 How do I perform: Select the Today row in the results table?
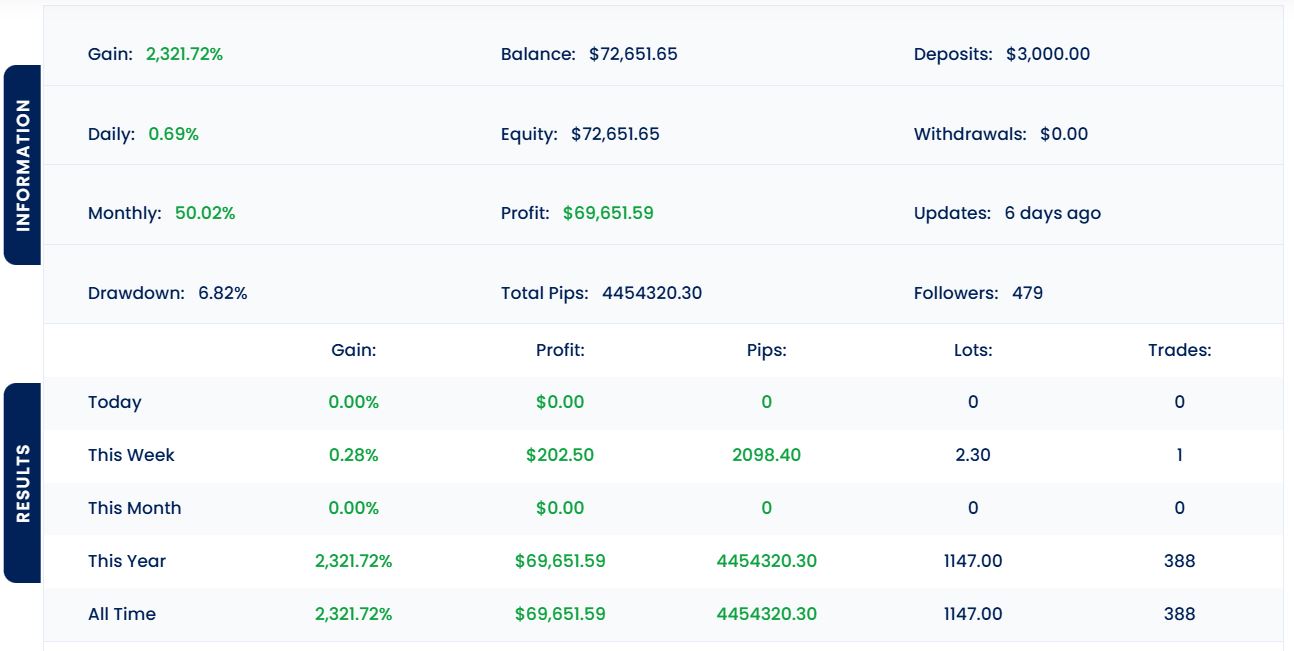(114, 402)
